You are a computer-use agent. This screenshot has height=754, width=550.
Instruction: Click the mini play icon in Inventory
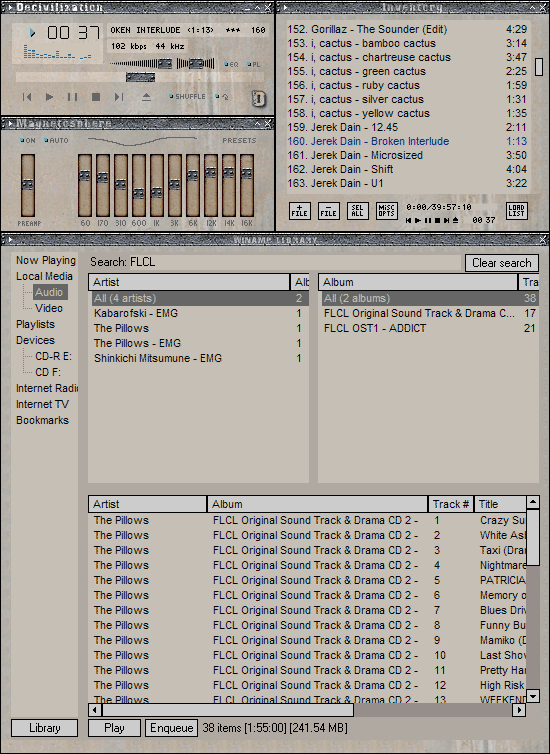coord(418,220)
